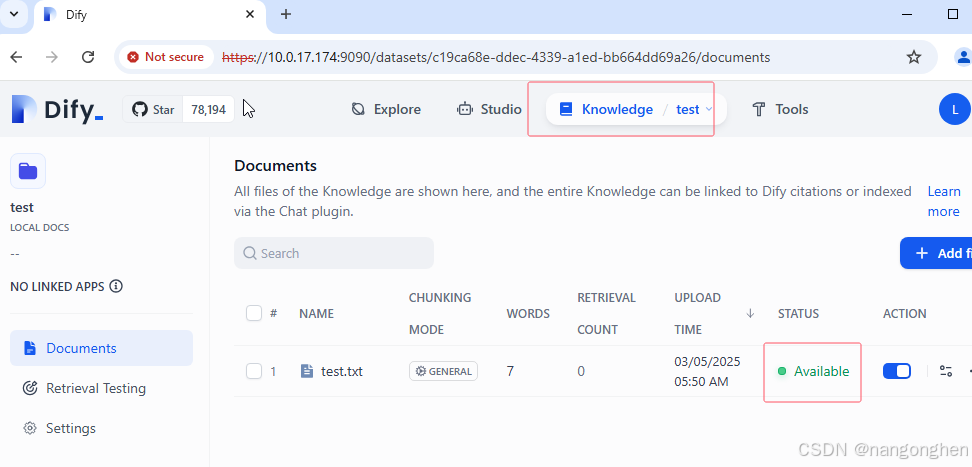The height and width of the screenshot is (467, 972).
Task: Go back in browser
Action: pyautogui.click(x=16, y=57)
